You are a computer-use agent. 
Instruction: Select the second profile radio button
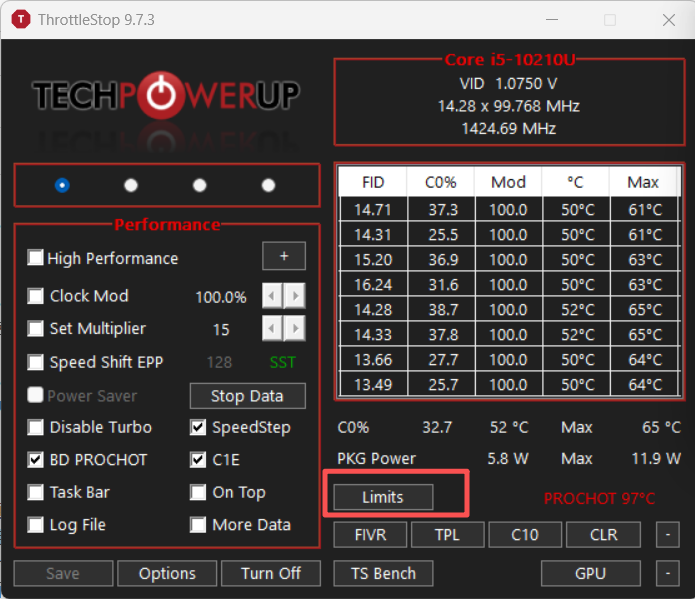(x=131, y=185)
